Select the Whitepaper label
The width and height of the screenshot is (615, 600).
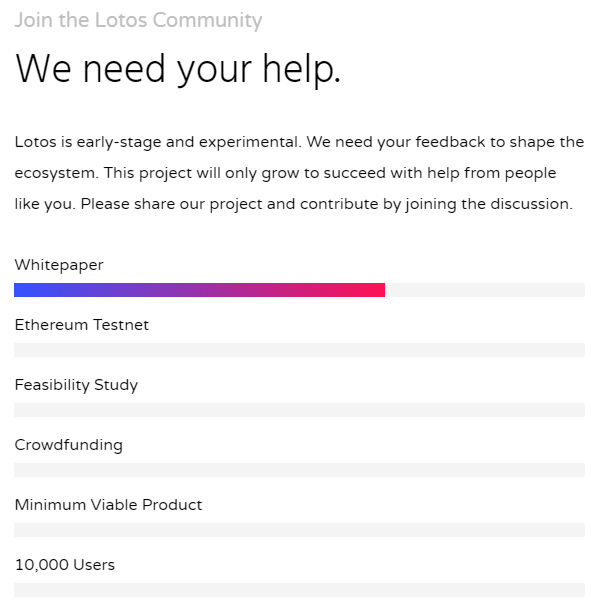59,265
